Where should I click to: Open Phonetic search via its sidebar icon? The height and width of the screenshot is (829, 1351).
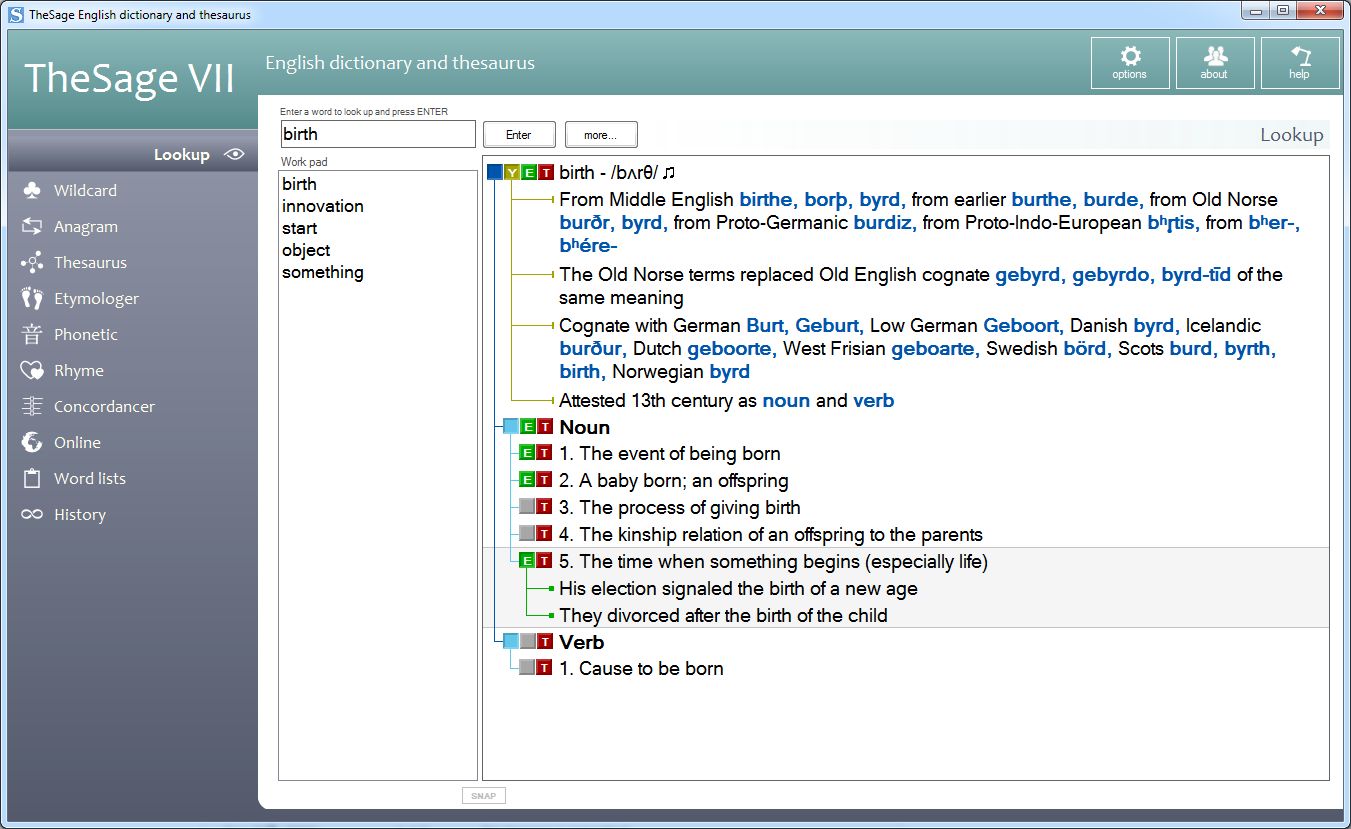32,334
